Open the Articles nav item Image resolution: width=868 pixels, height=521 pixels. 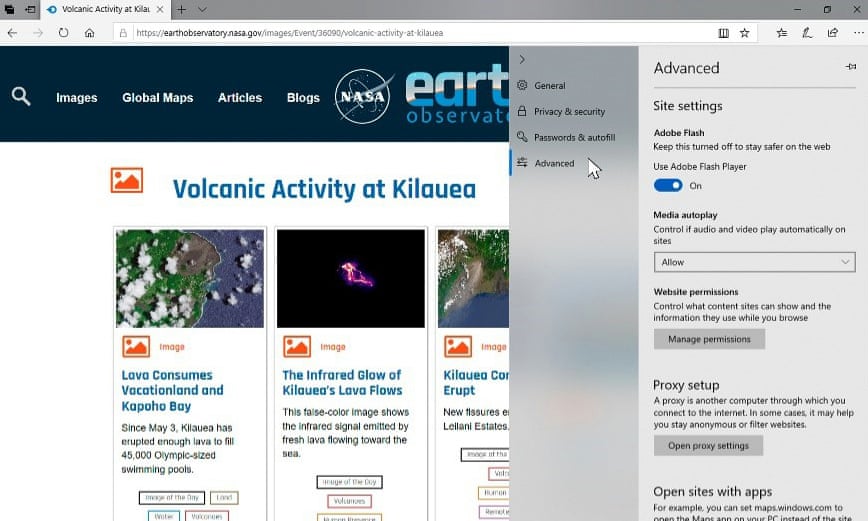240,98
